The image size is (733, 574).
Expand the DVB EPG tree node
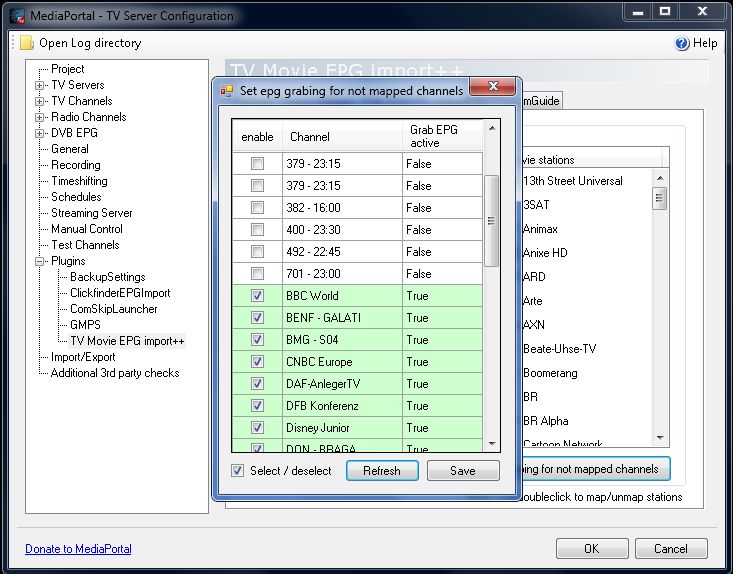click(39, 133)
